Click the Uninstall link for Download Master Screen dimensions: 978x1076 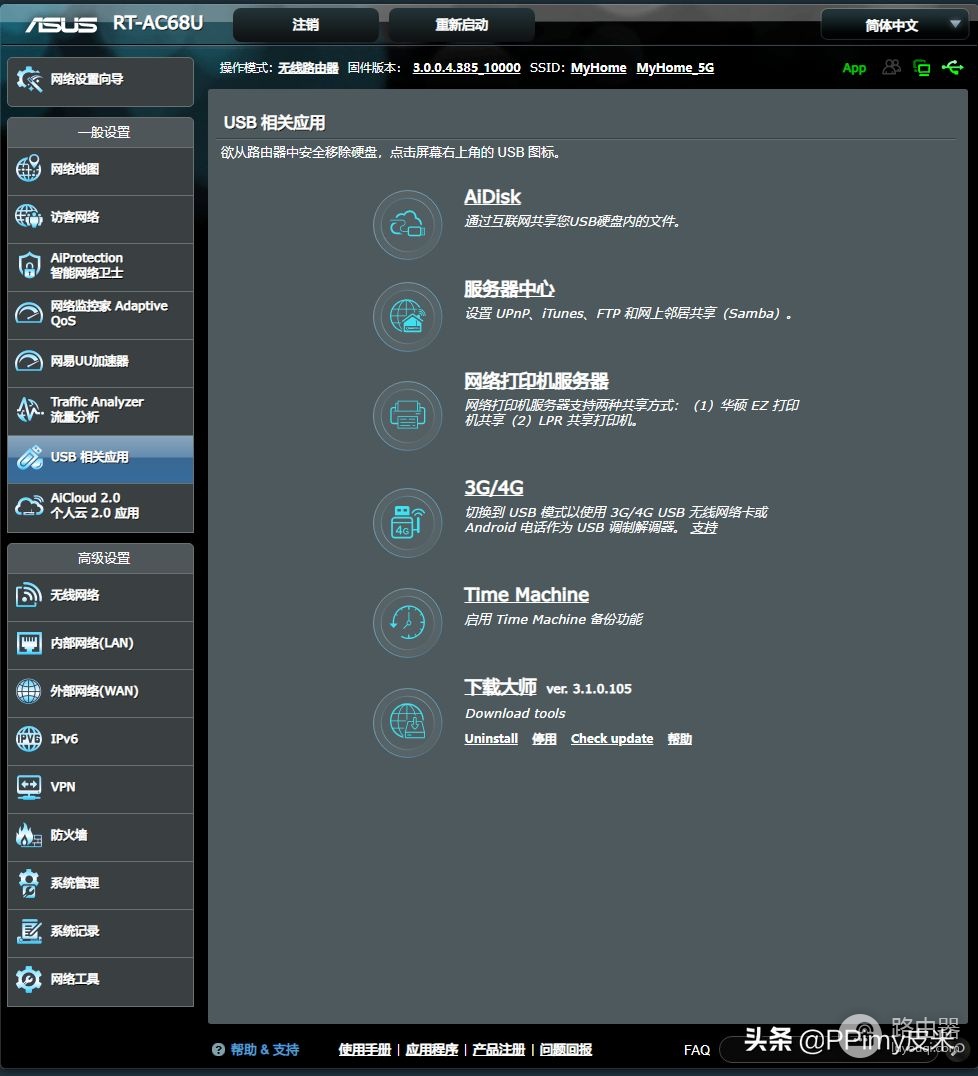tap(491, 738)
